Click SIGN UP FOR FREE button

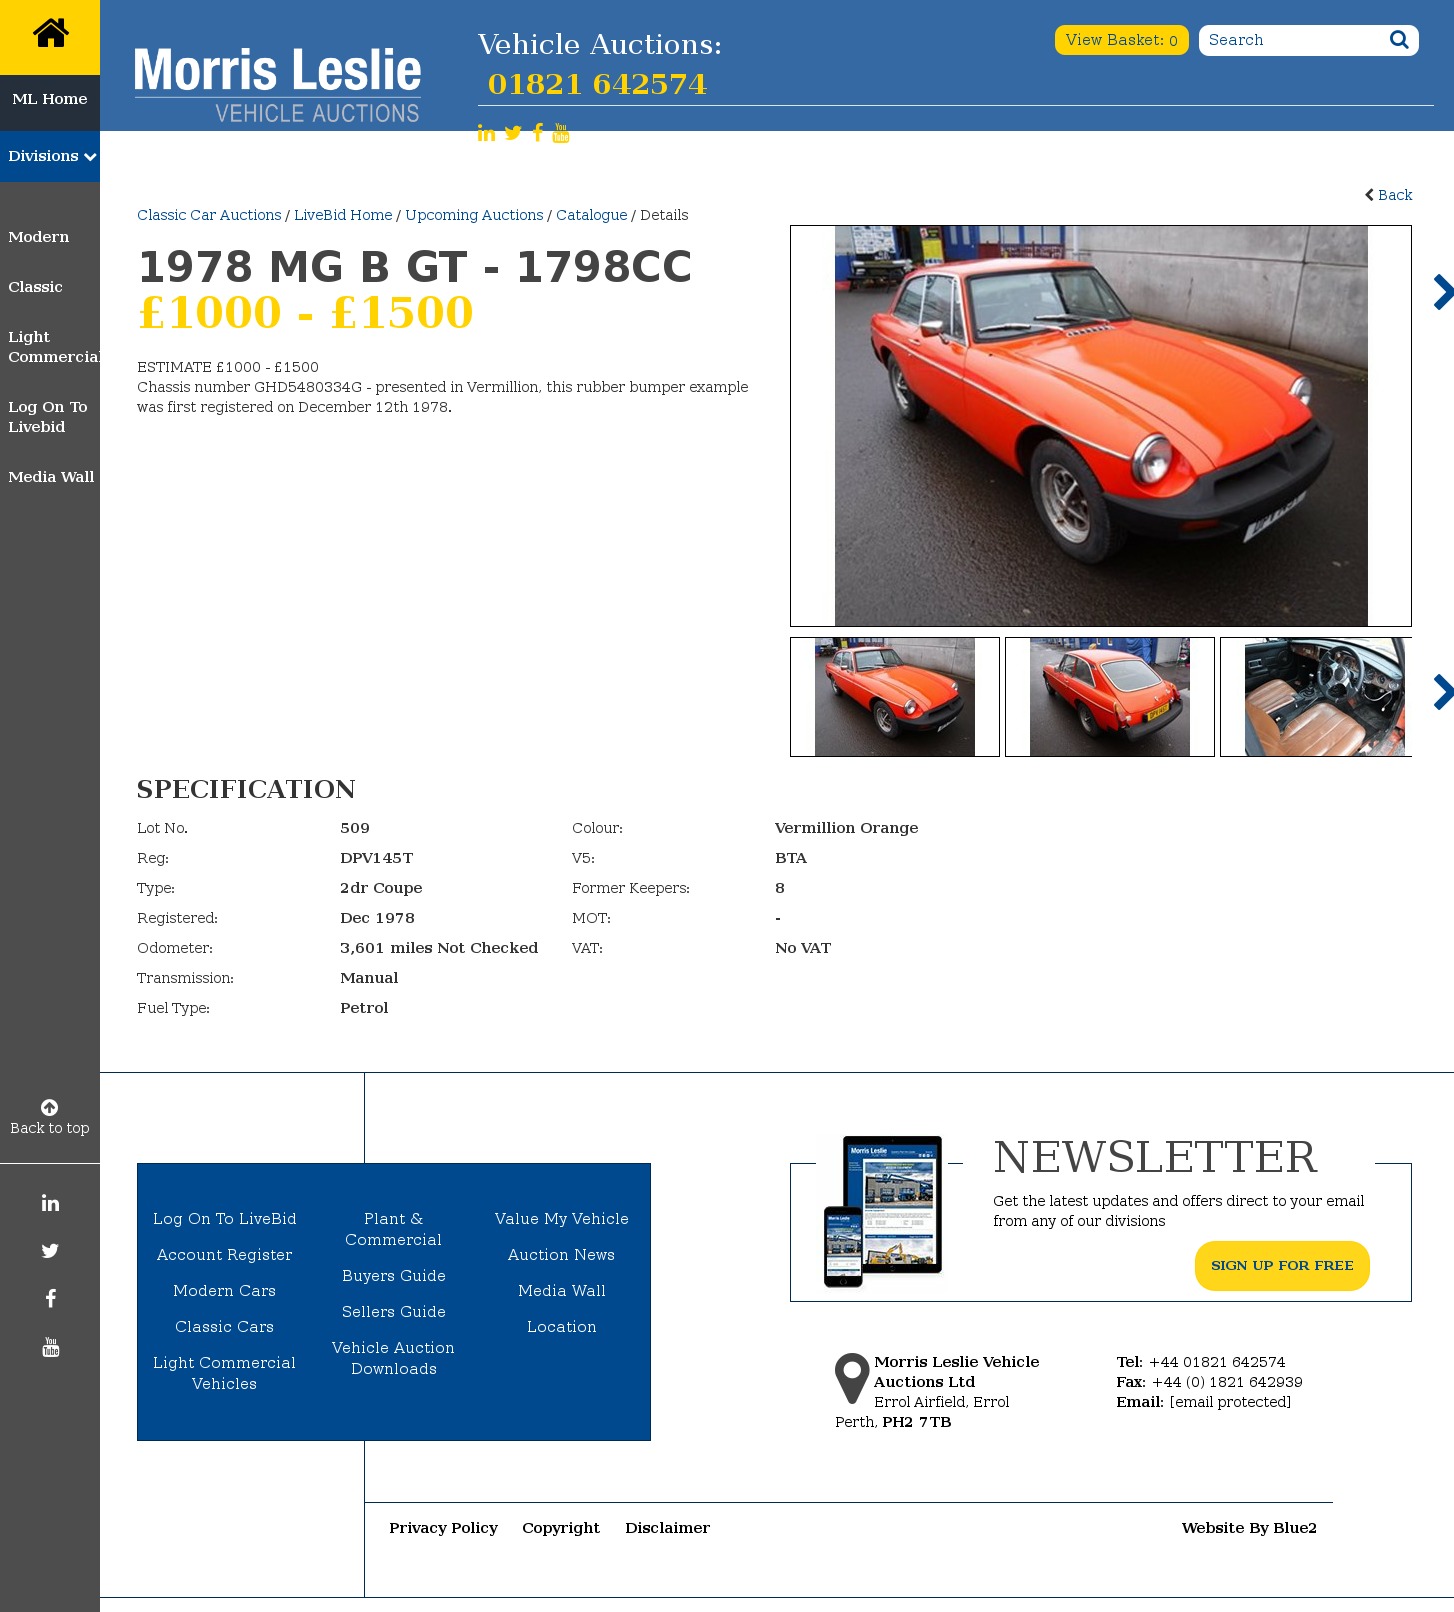pos(1282,1266)
